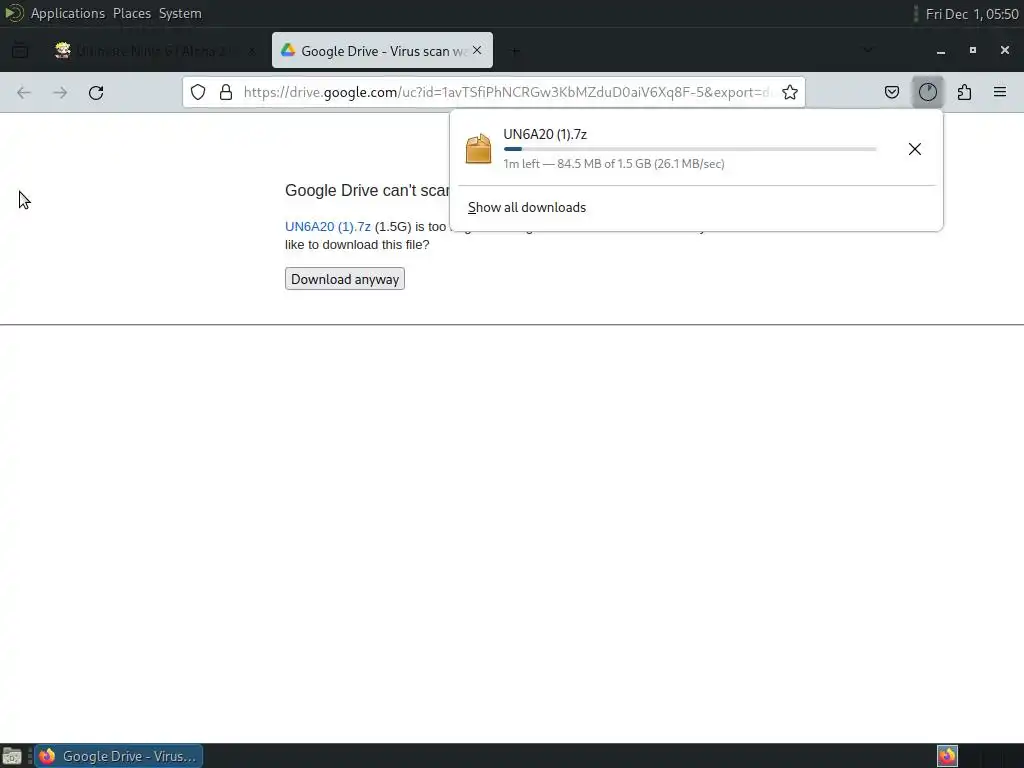Open the Places menu
1024x768 pixels.
click(132, 13)
